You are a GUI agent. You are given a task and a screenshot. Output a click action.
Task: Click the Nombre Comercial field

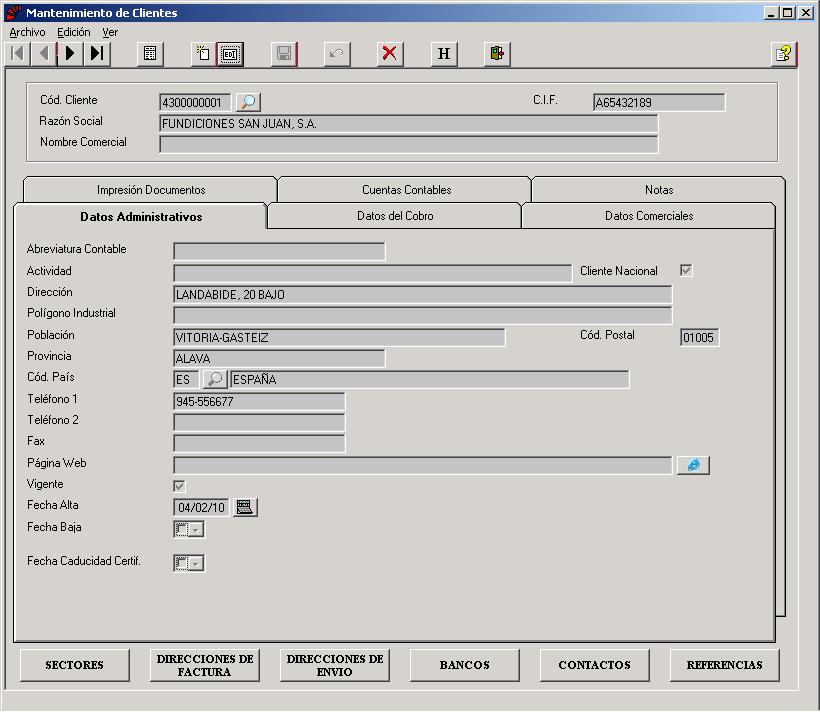[x=408, y=144]
